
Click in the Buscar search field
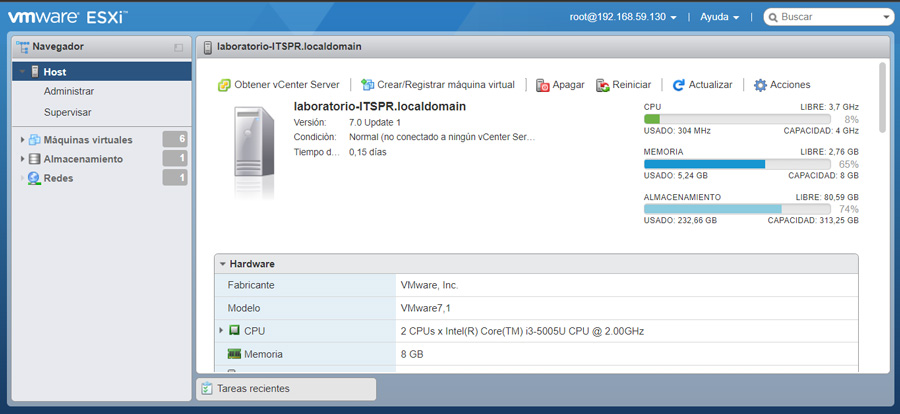[x=829, y=17]
